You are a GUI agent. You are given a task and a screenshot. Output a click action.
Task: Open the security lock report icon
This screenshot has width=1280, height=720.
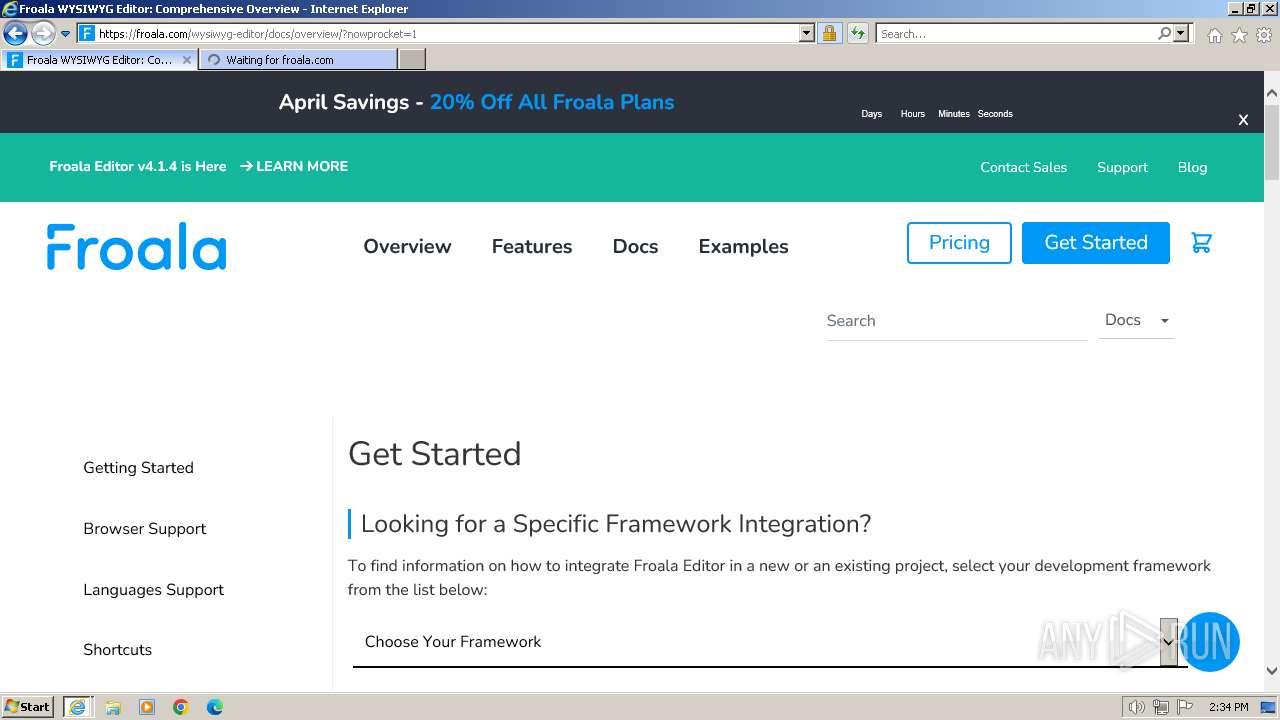829,33
